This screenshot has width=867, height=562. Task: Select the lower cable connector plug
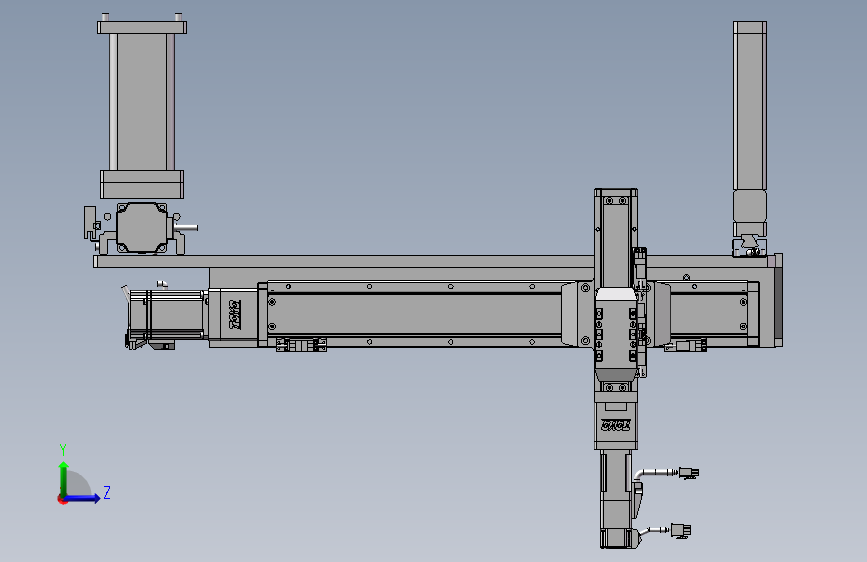pyautogui.click(x=681, y=530)
